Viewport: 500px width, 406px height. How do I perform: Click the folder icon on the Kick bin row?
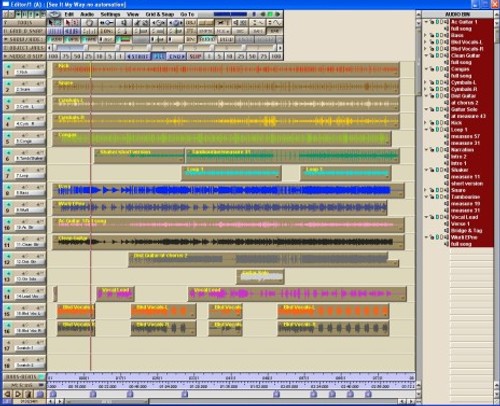coord(432,123)
